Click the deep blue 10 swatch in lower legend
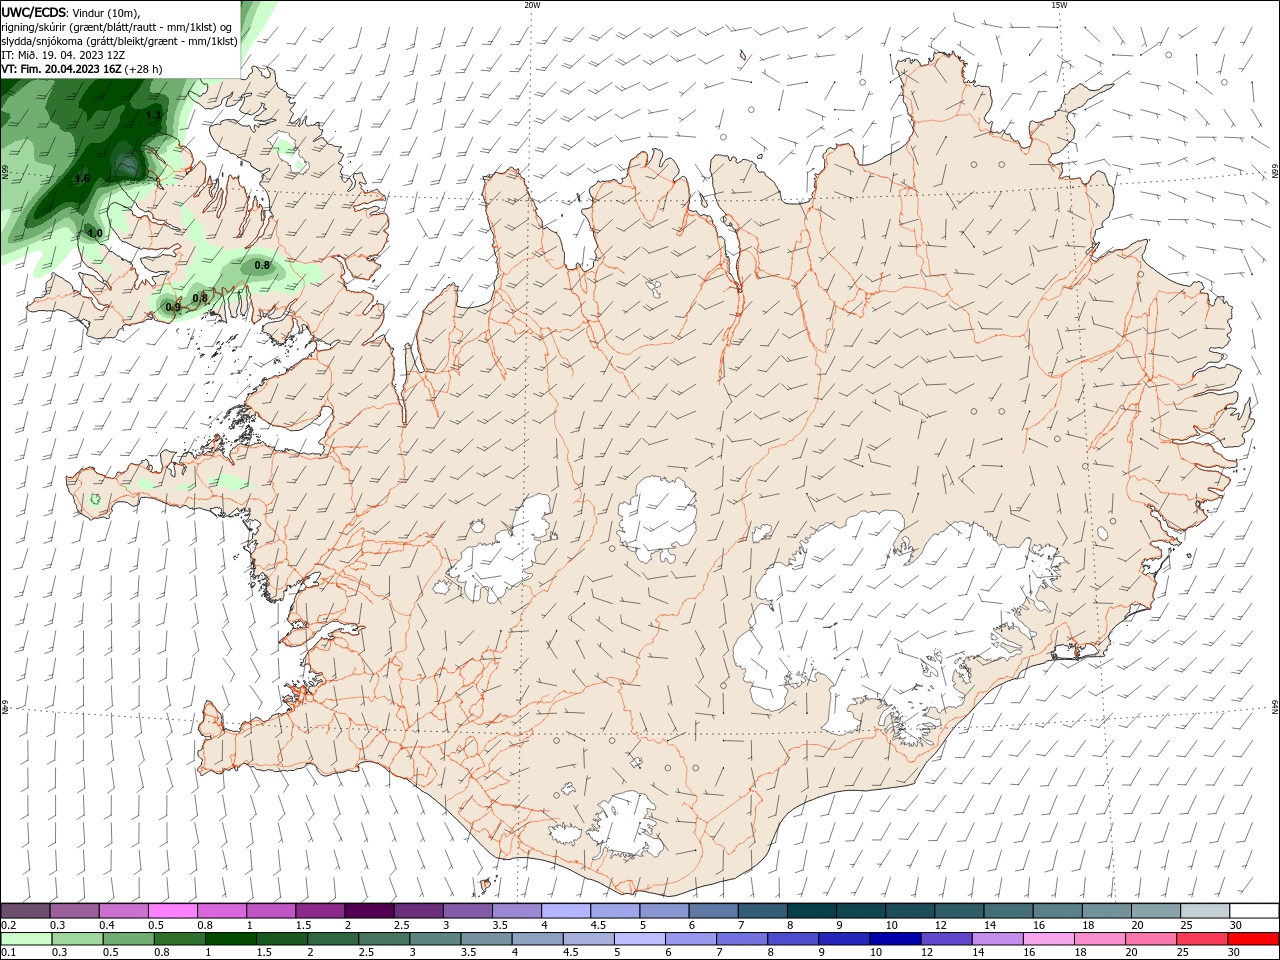This screenshot has height=960, width=1280. 895,939
